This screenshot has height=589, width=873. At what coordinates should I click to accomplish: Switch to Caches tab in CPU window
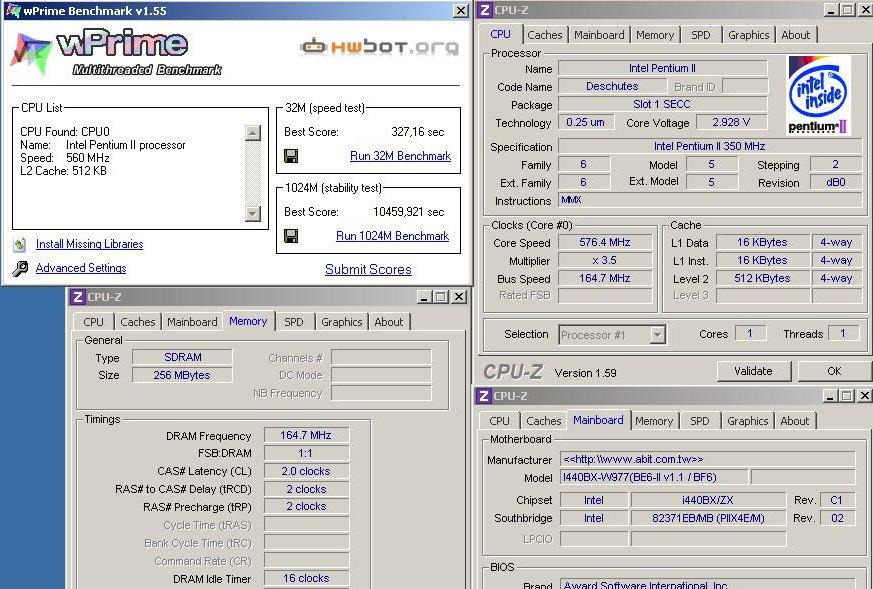pos(545,35)
